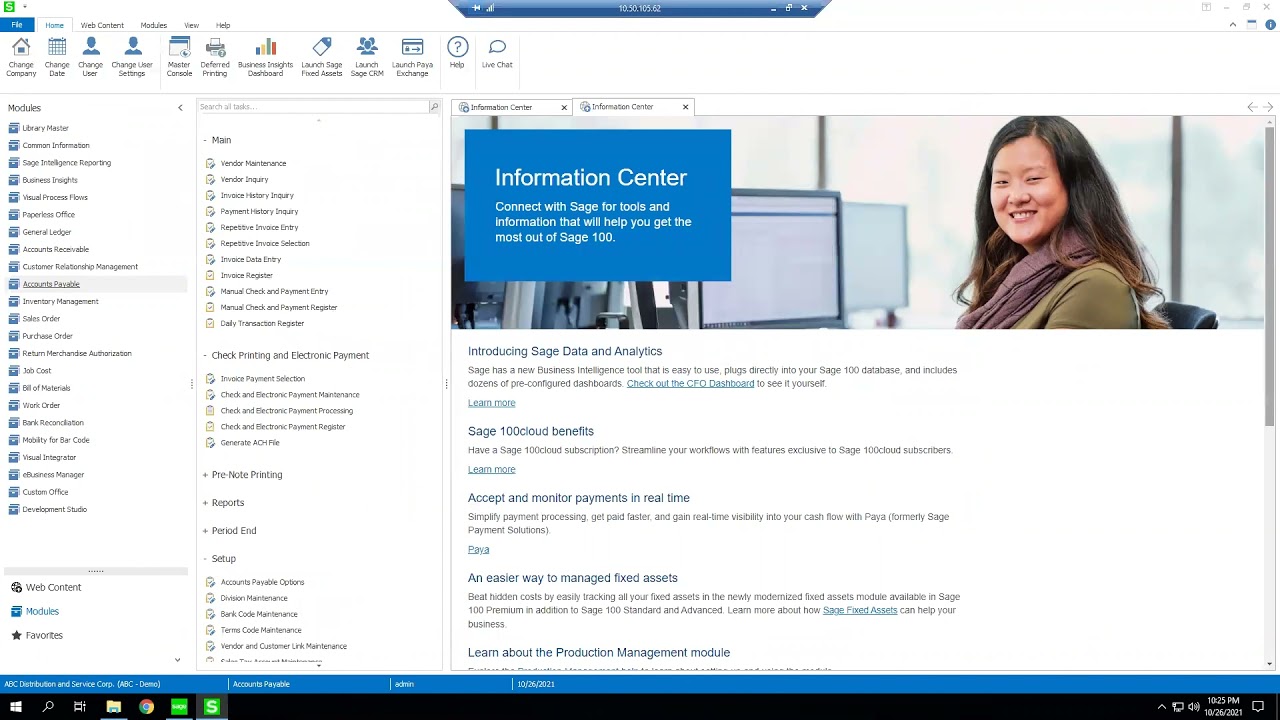1280x720 pixels.
Task: Open the Sage Fixed Assets link
Action: point(860,610)
